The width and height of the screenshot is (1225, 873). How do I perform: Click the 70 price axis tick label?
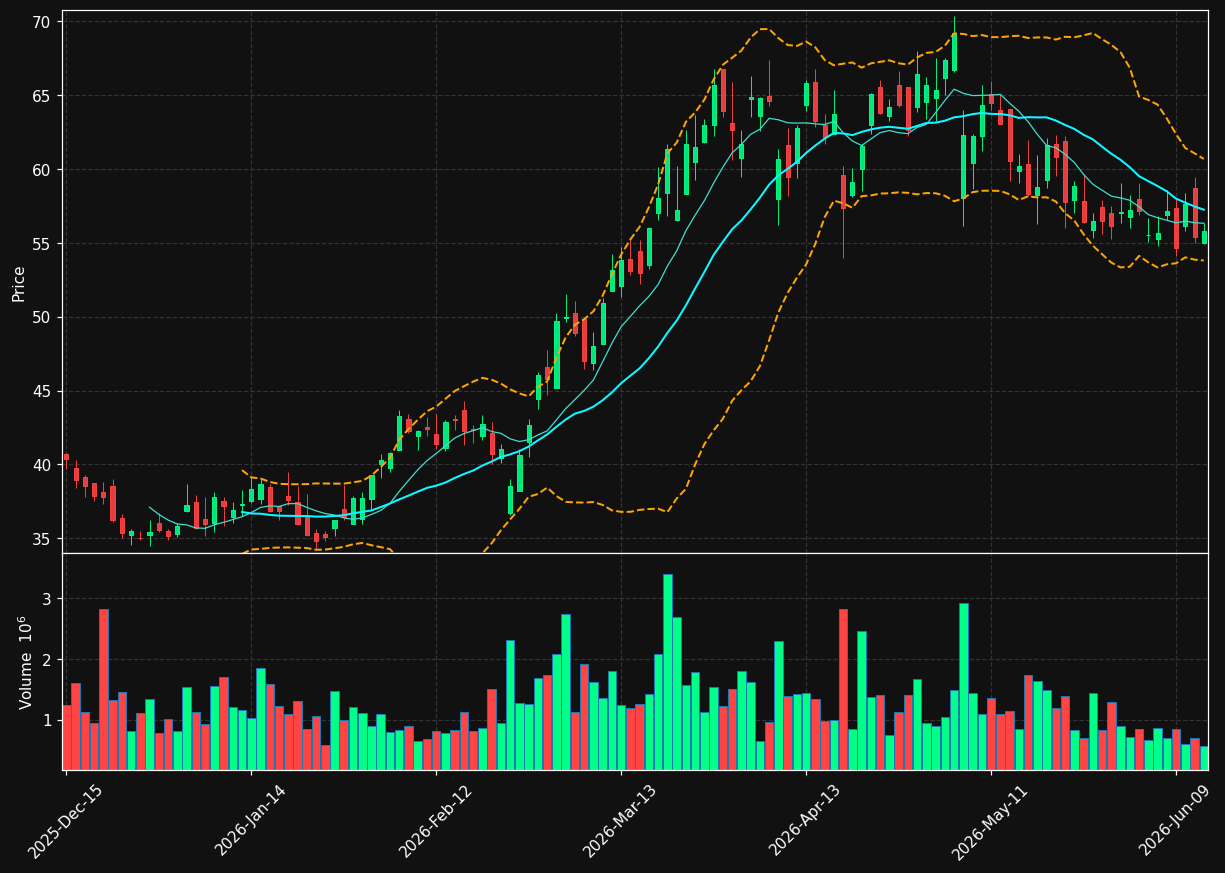click(43, 22)
